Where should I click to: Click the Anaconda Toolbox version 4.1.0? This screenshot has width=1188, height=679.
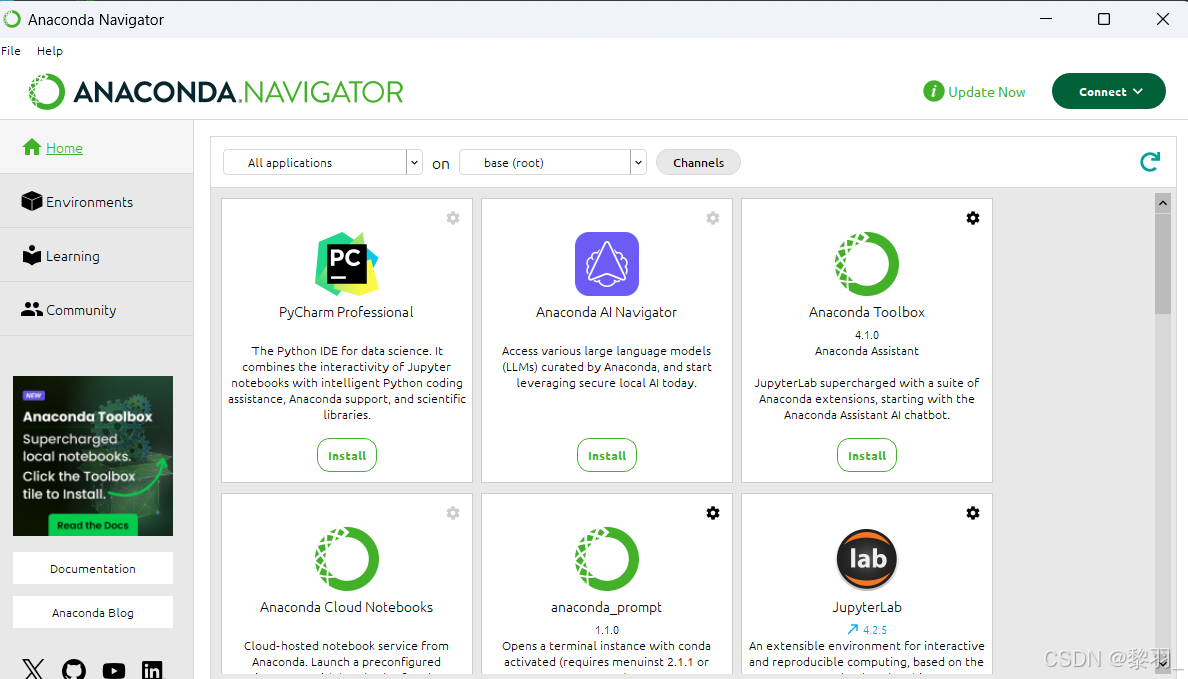click(x=867, y=335)
